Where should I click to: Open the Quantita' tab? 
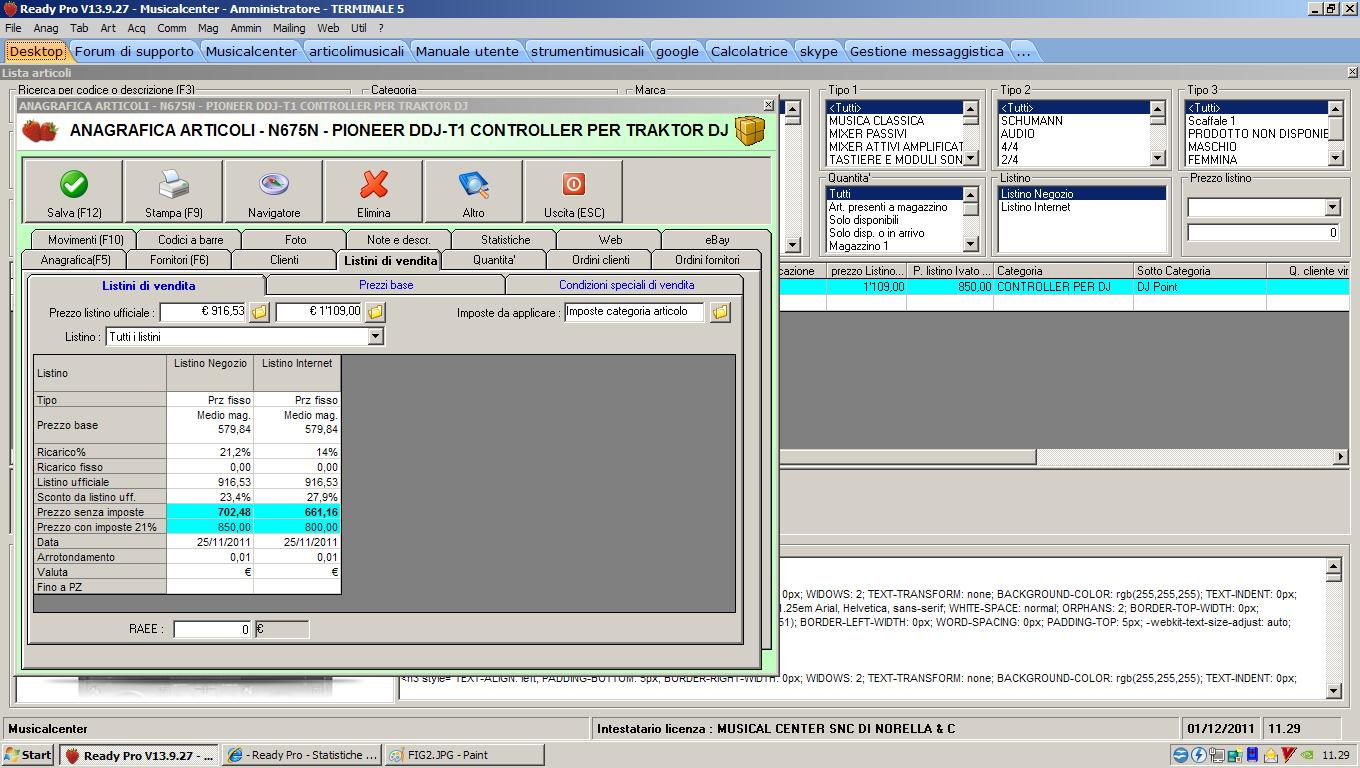494,260
